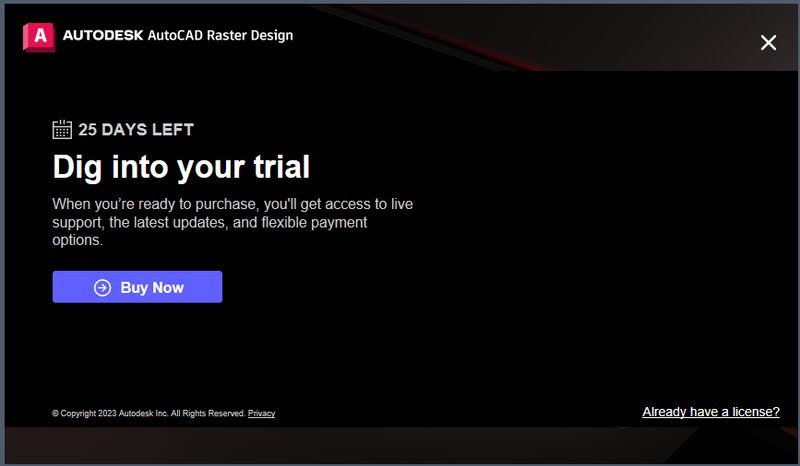Open the Already have a license link
Screen dimensions: 800x466
pyautogui.click(x=711, y=412)
